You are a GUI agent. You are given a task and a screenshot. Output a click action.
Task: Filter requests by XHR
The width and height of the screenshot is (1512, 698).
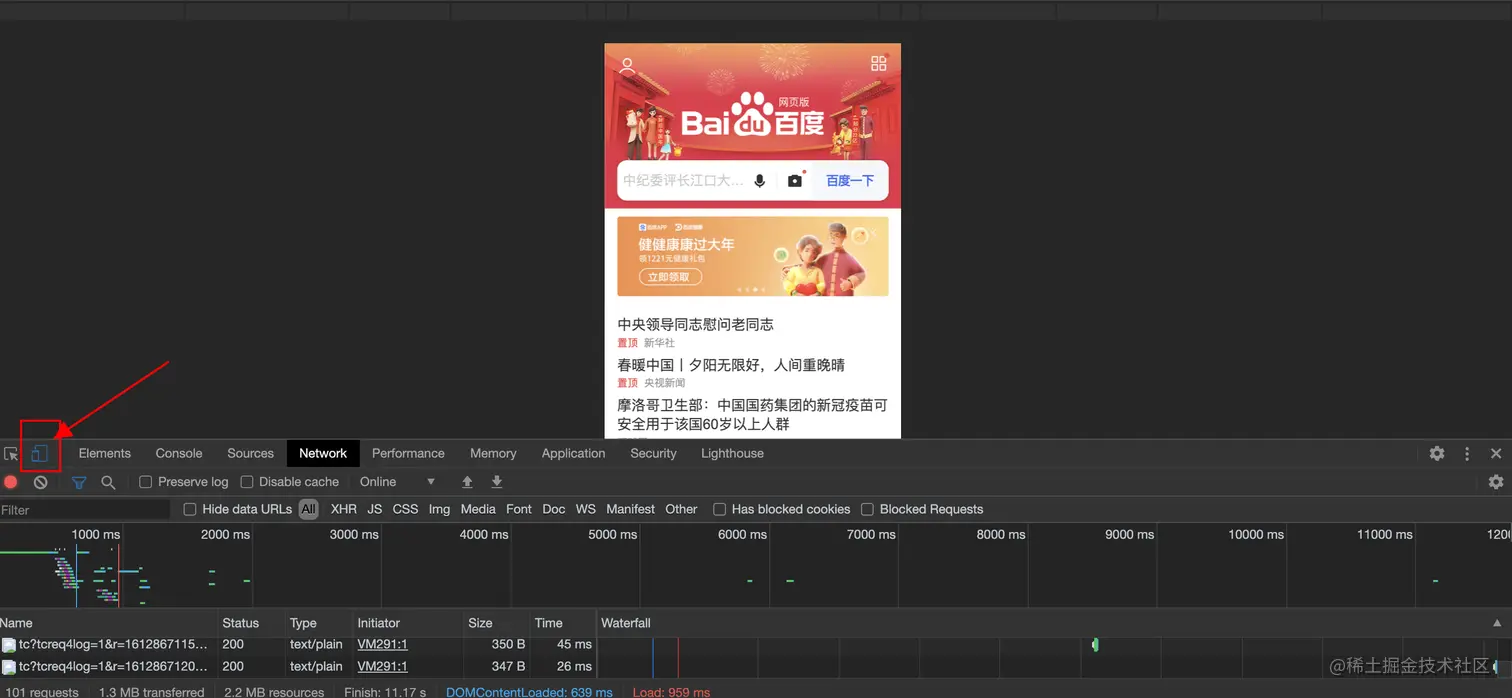coord(344,509)
